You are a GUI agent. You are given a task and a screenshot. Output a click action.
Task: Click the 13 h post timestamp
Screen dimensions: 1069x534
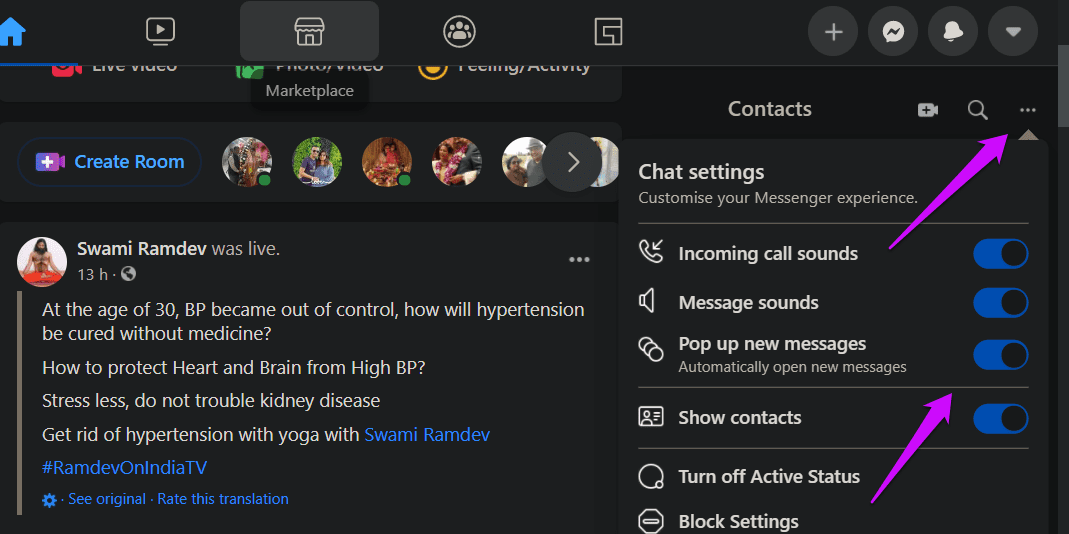[x=93, y=275]
